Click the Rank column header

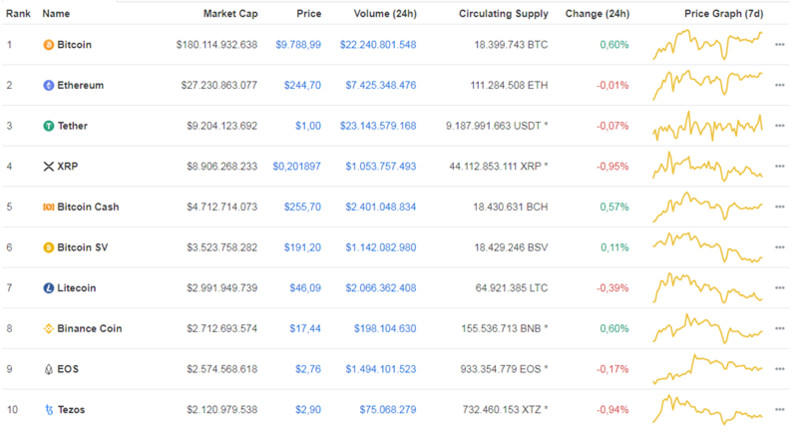click(x=18, y=14)
